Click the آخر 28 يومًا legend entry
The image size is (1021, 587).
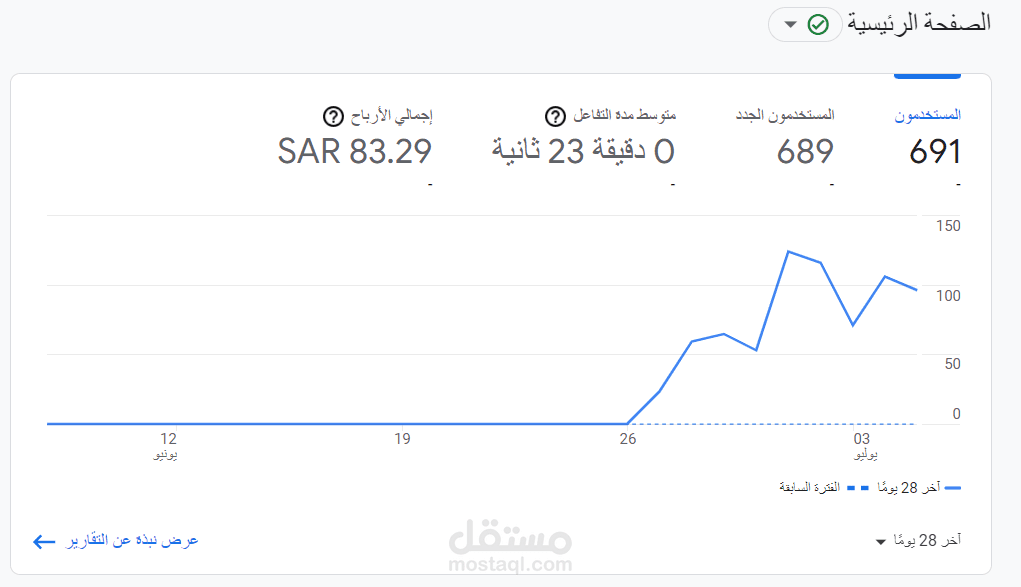point(919,487)
